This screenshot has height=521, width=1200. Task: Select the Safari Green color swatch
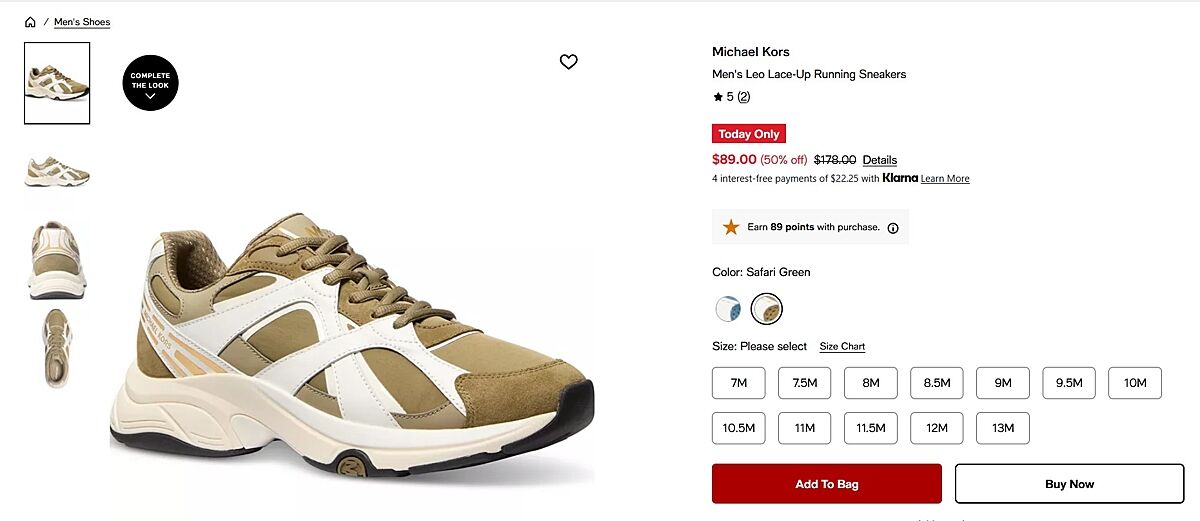(x=767, y=308)
